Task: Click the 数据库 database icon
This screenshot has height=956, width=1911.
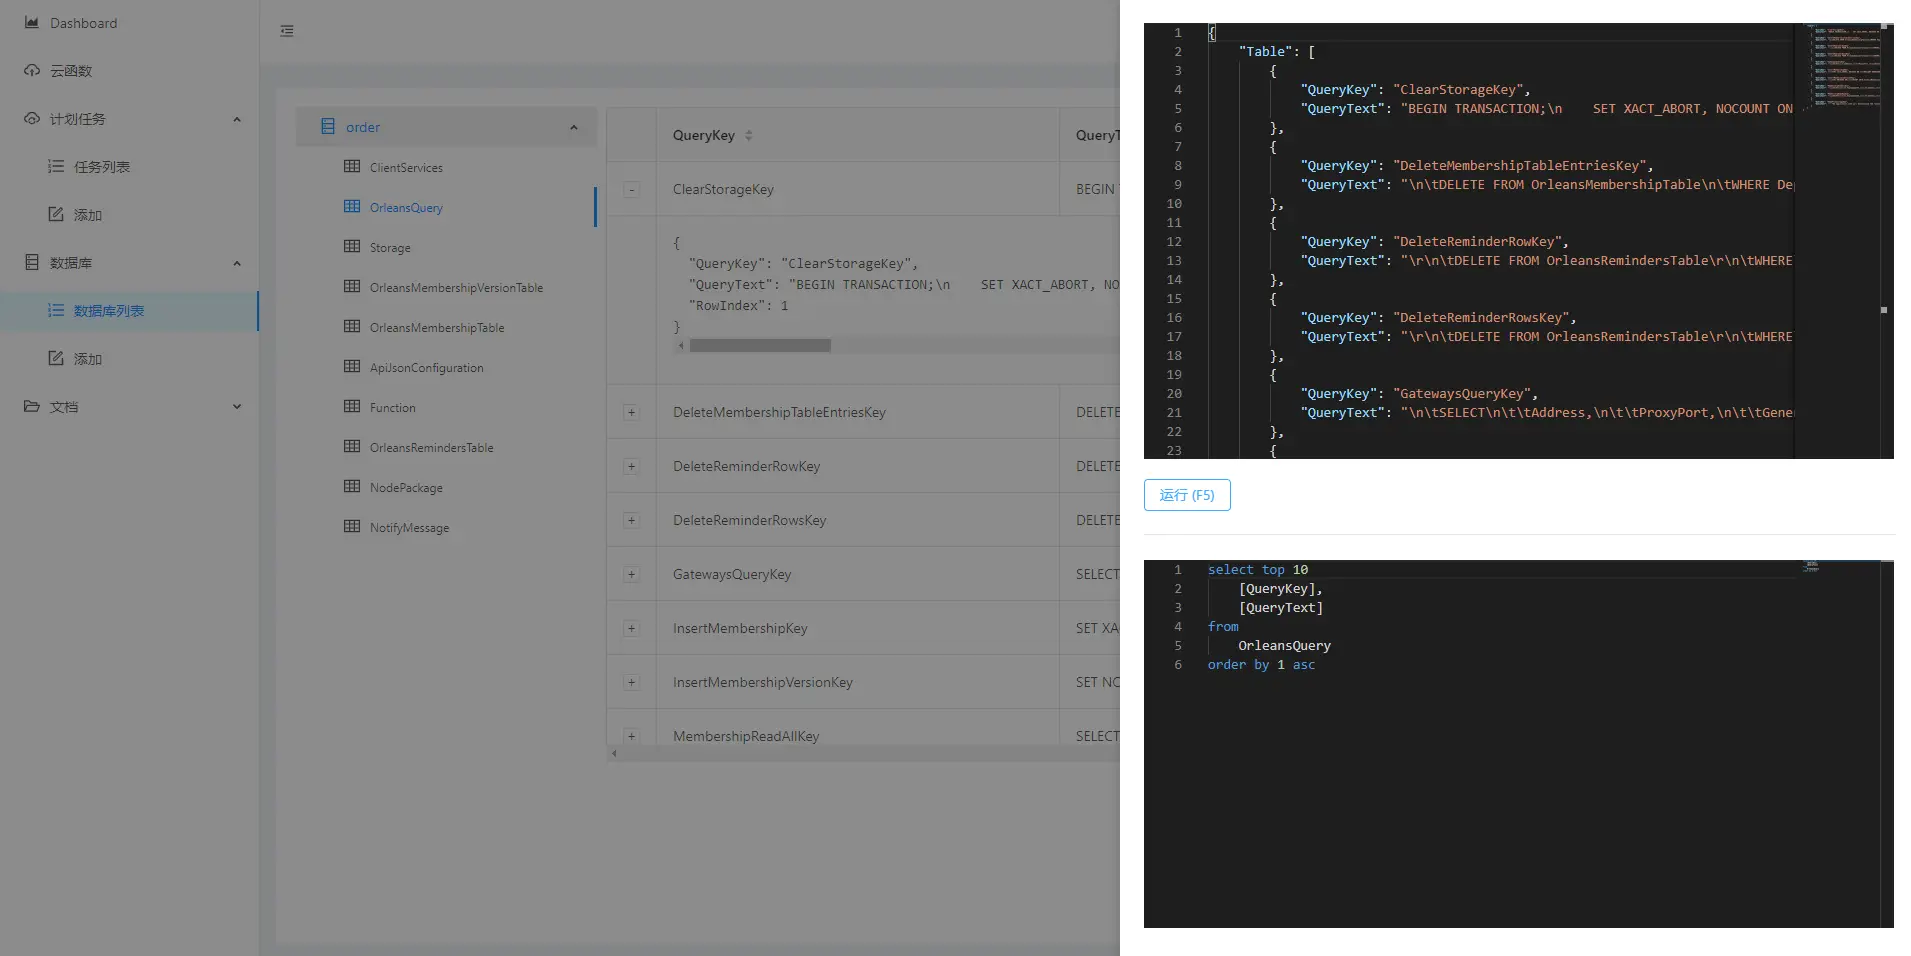Action: coord(32,263)
